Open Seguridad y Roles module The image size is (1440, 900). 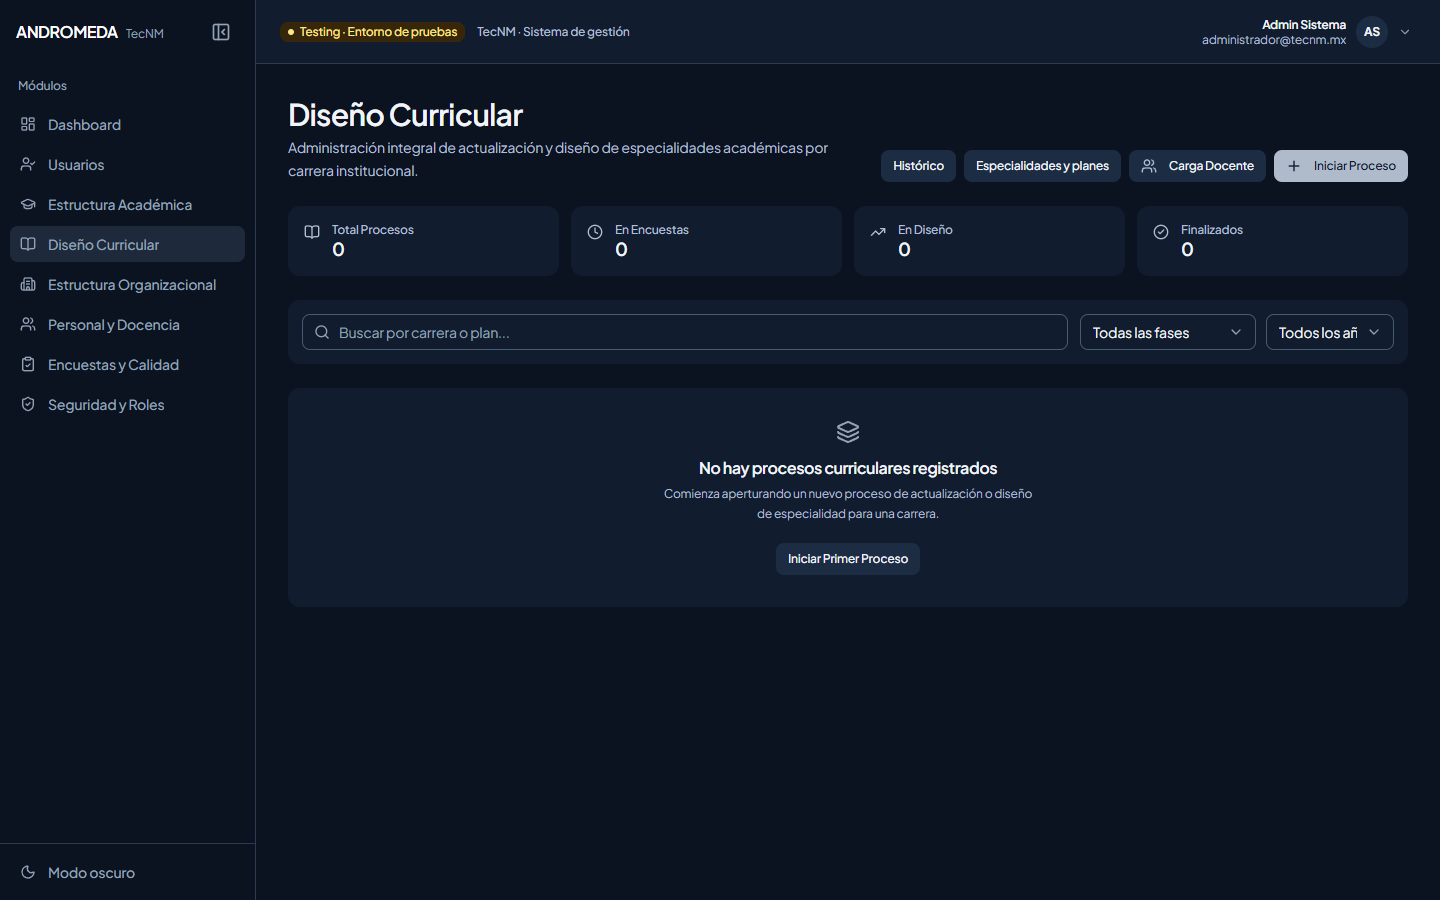click(x=128, y=404)
